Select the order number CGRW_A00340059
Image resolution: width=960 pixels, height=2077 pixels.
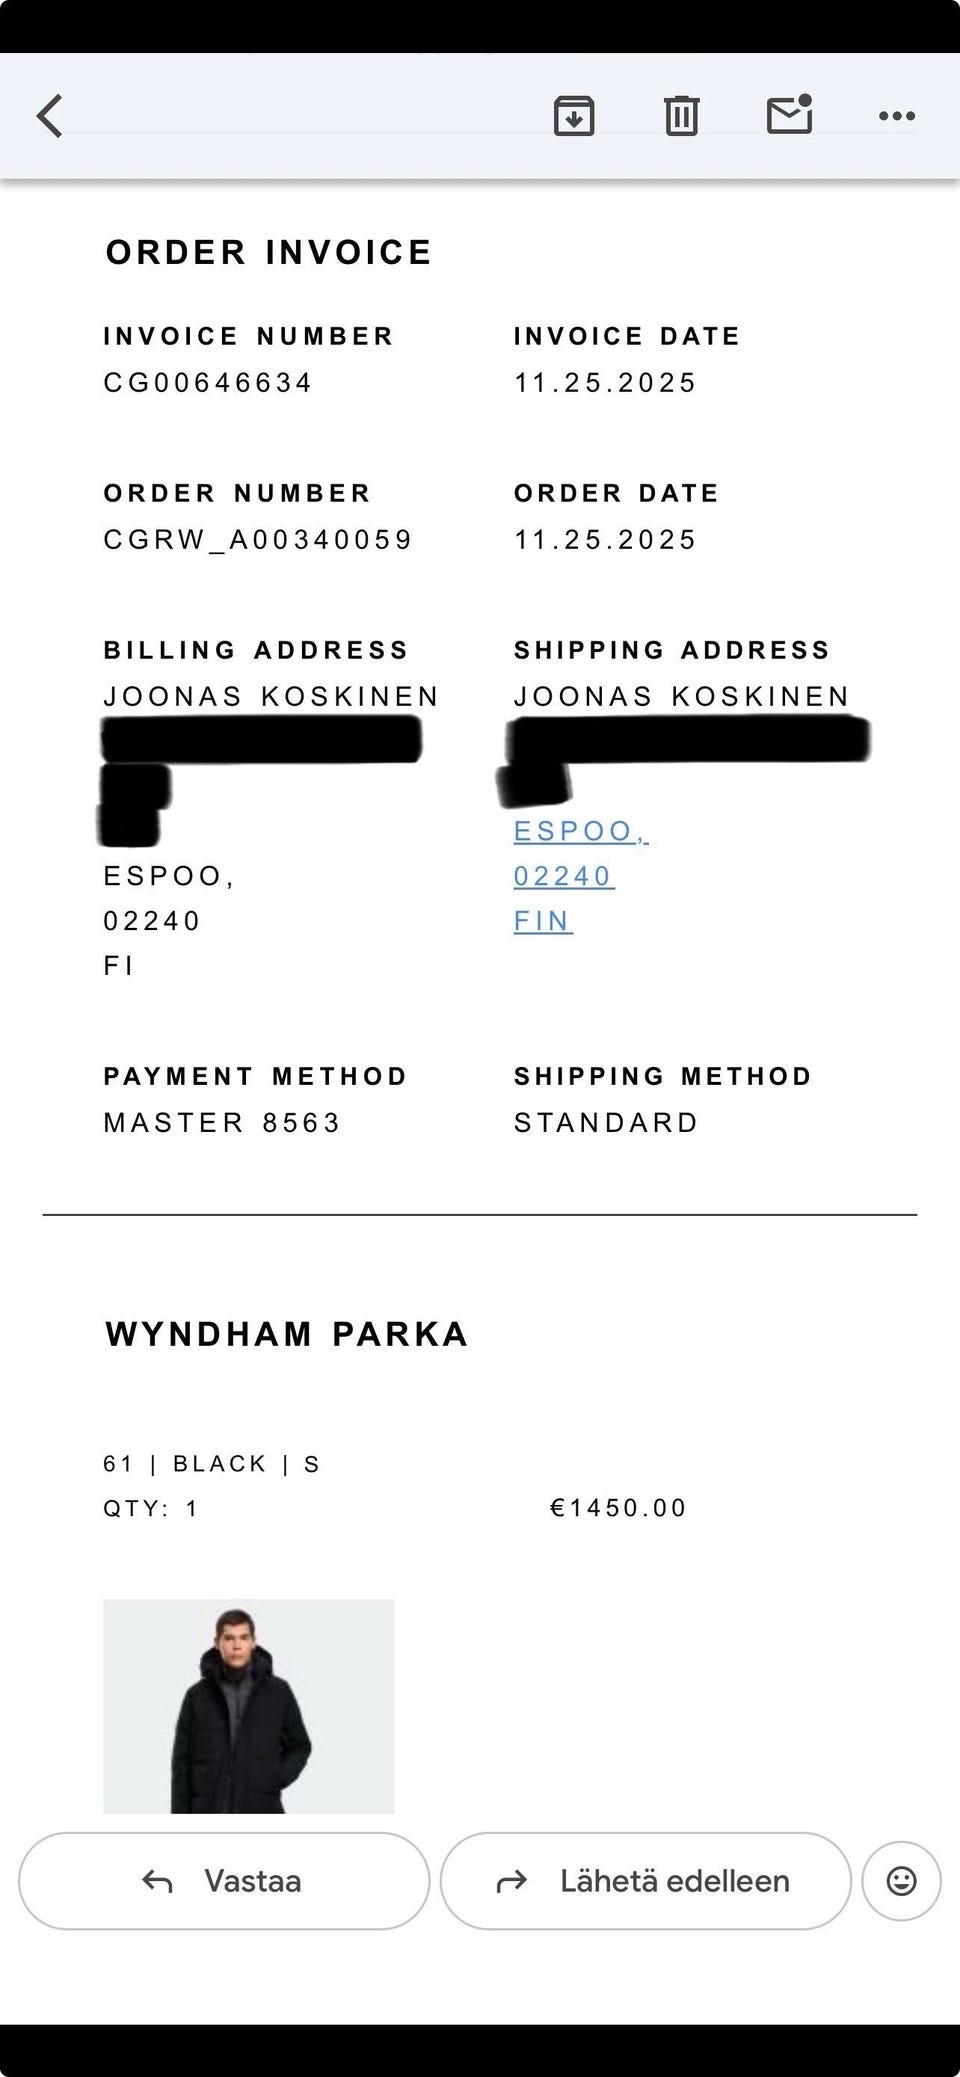tap(258, 540)
